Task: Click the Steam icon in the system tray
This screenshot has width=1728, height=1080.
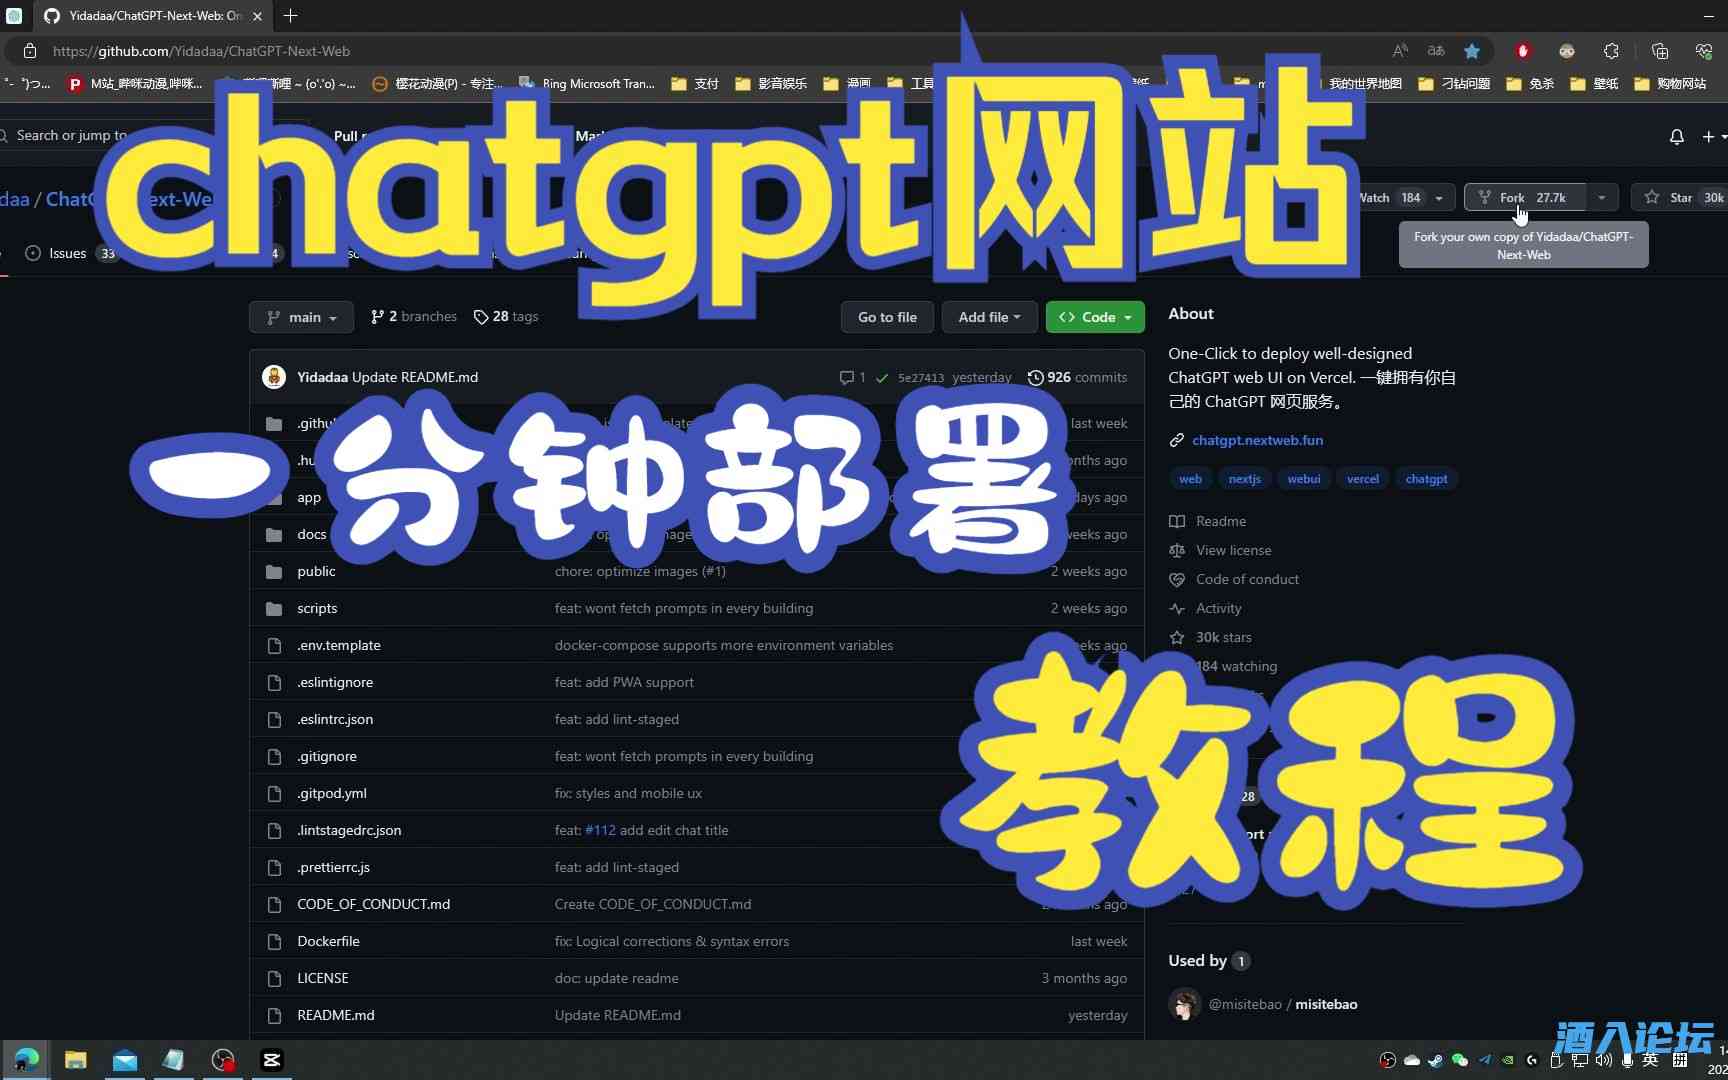Action: 1436,1060
